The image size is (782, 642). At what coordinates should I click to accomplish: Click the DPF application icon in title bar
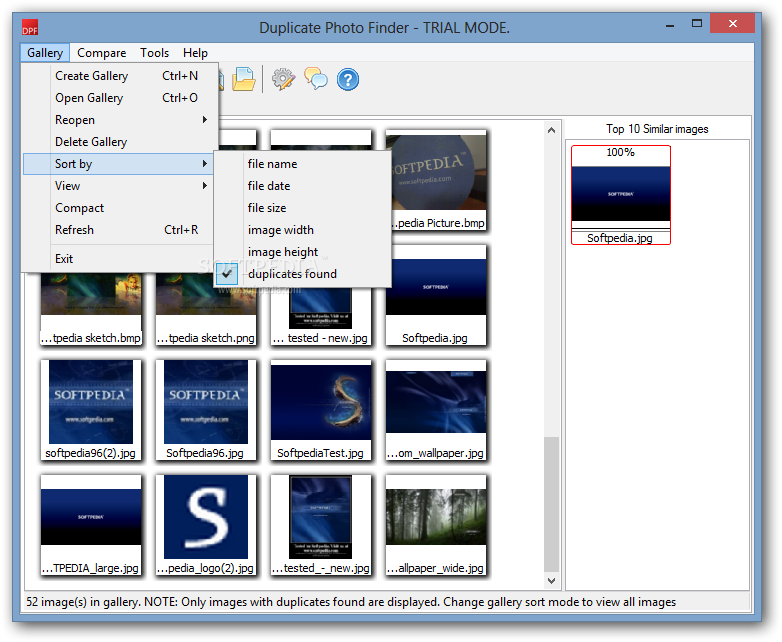tap(30, 27)
